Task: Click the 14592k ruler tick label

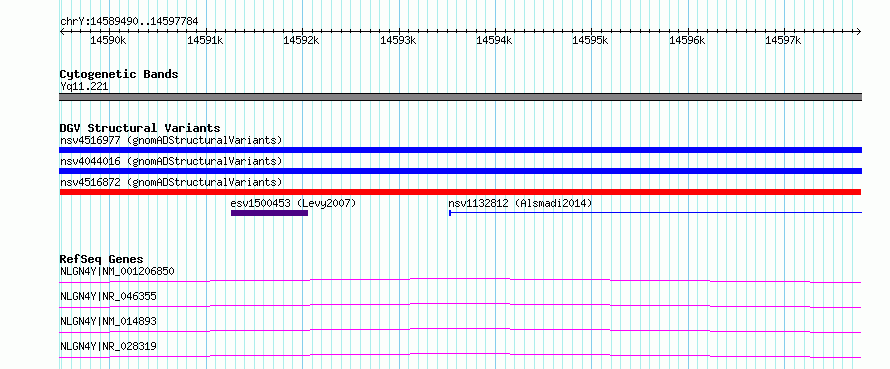Action: coord(302,40)
